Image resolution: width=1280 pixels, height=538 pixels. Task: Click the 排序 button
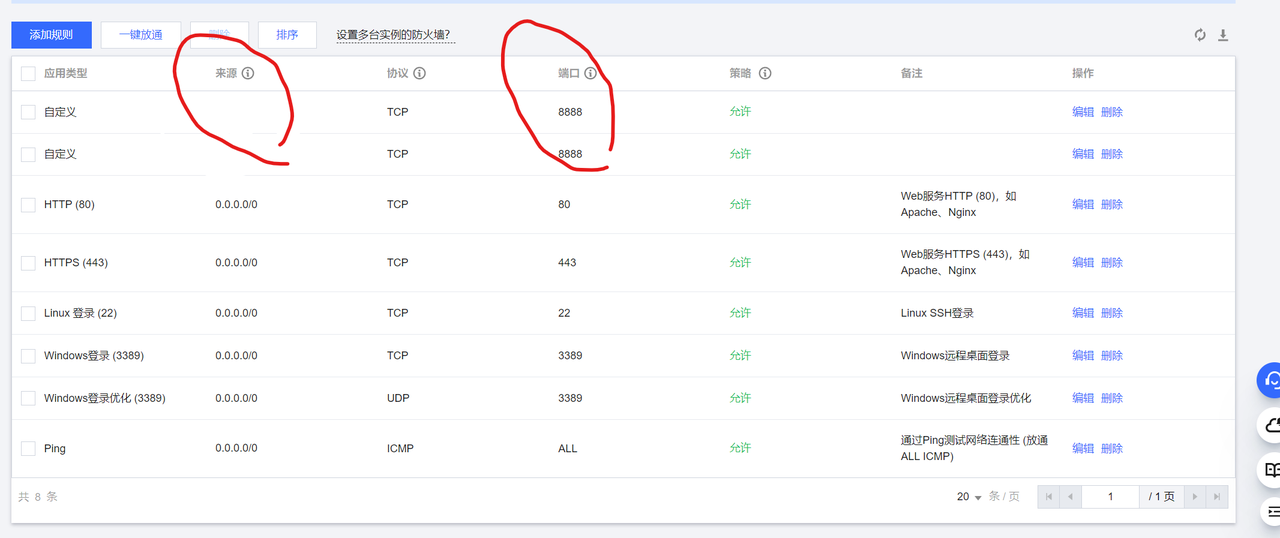[x=287, y=35]
